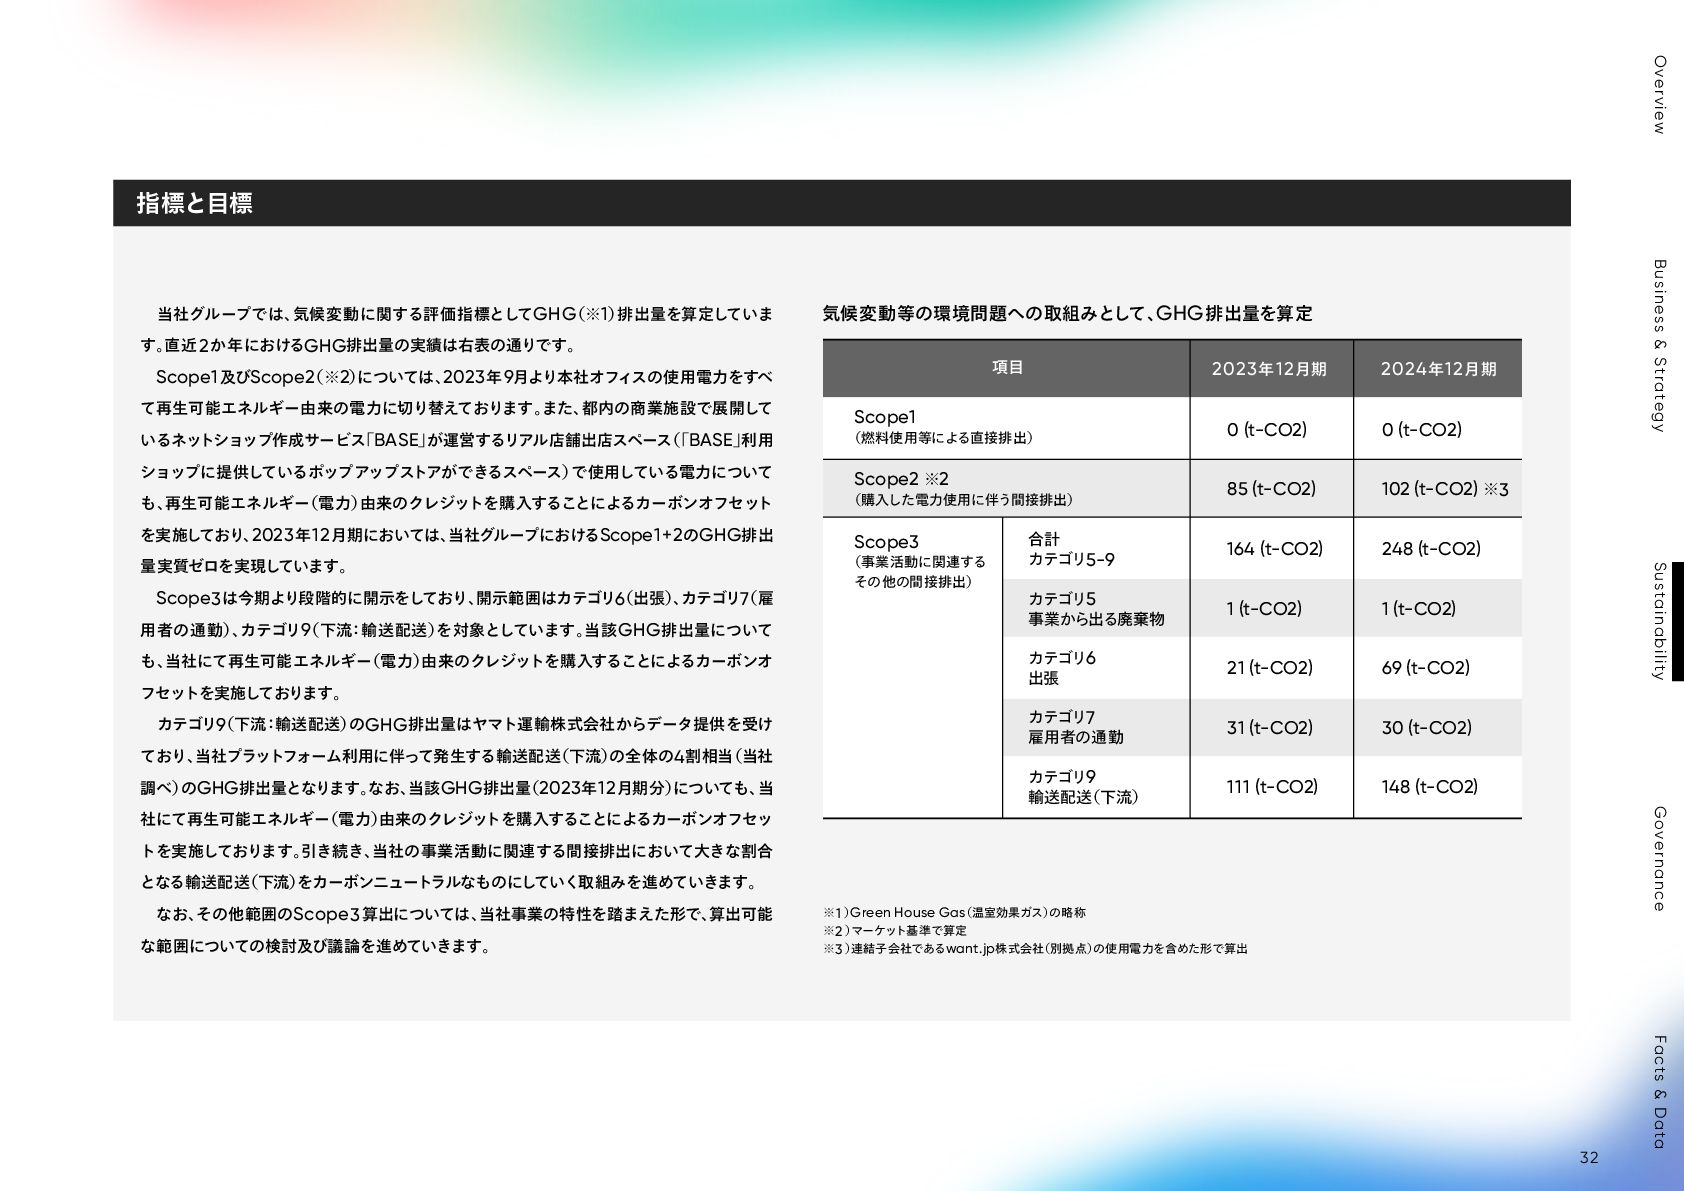Viewport: 1684px width, 1191px height.
Task: Select the Scope3 row label
Action: coord(919,561)
